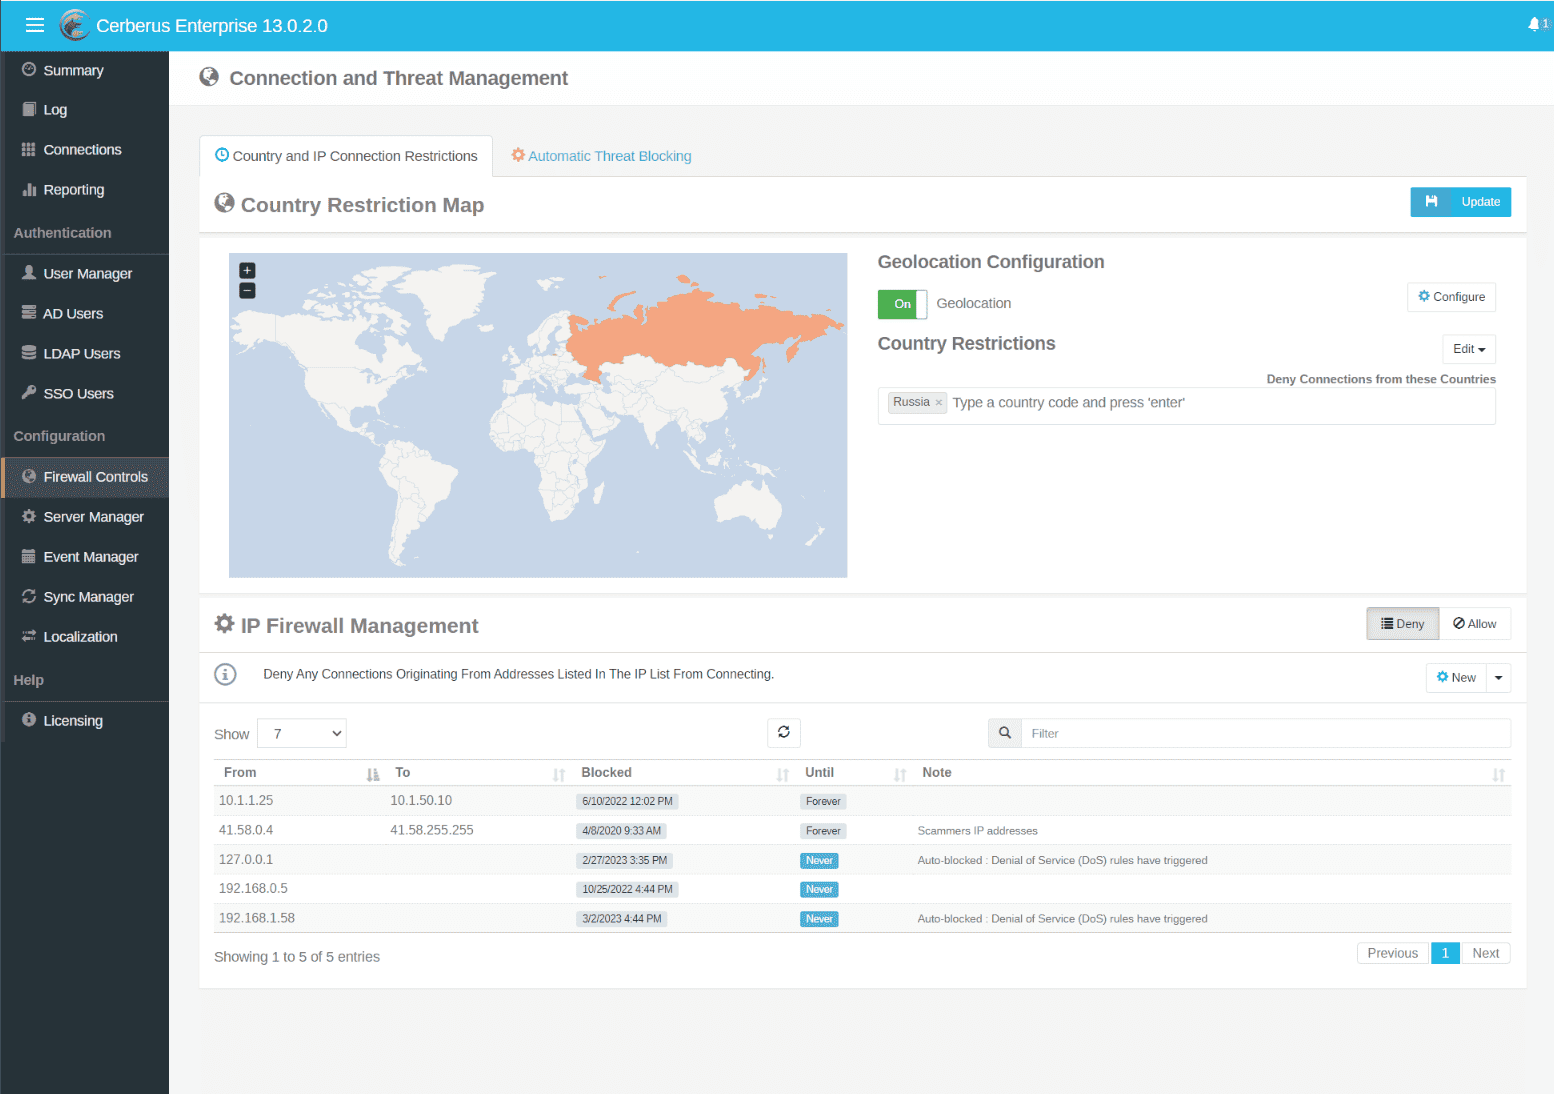The image size is (1554, 1094).
Task: Click the globe icon beside page title
Action: (x=209, y=77)
